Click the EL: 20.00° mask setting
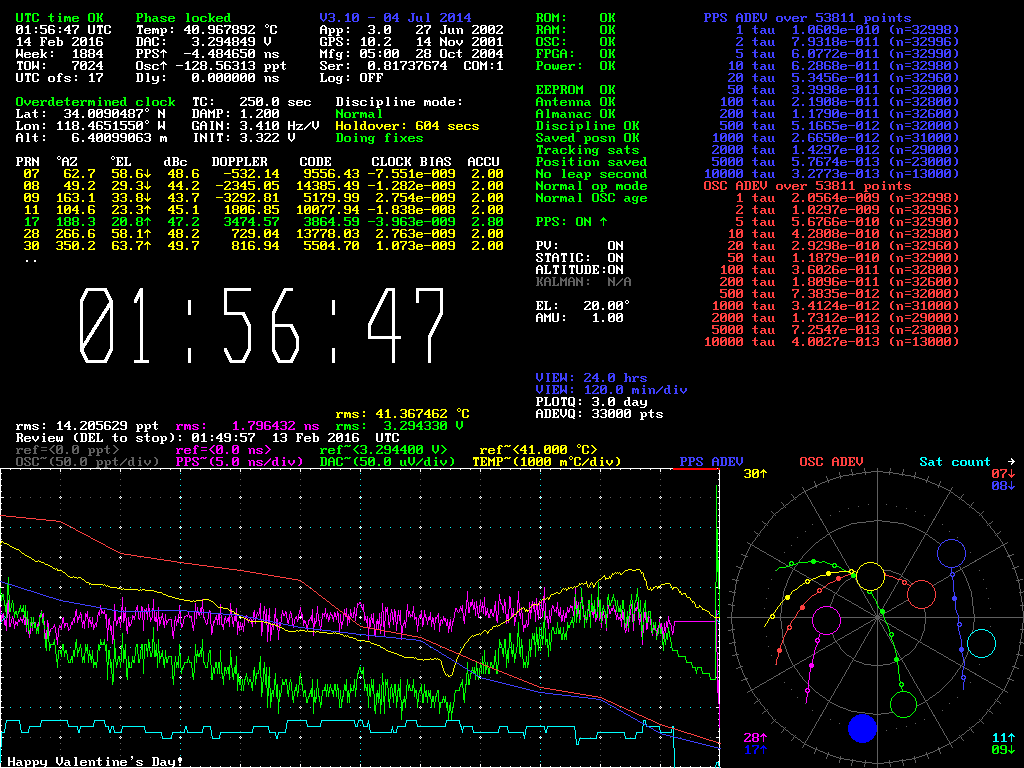Image resolution: width=1024 pixels, height=768 pixels. pyautogui.click(x=584, y=306)
